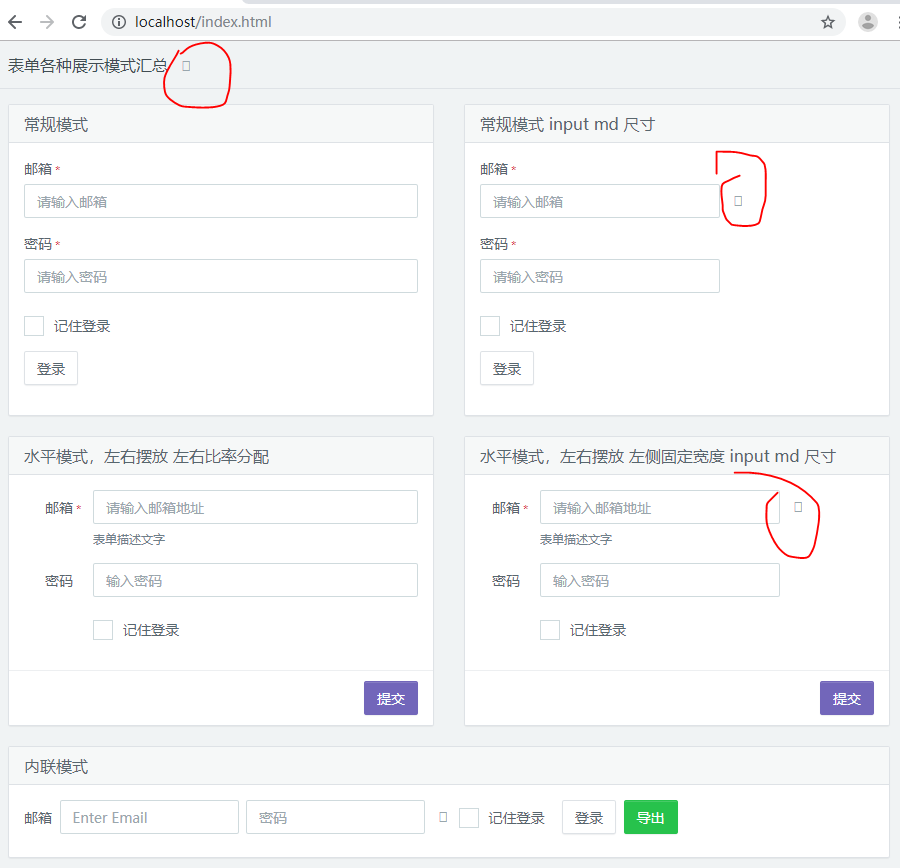Click the 内联模式 panel heading
Viewport: 900px width, 868px height.
(56, 766)
